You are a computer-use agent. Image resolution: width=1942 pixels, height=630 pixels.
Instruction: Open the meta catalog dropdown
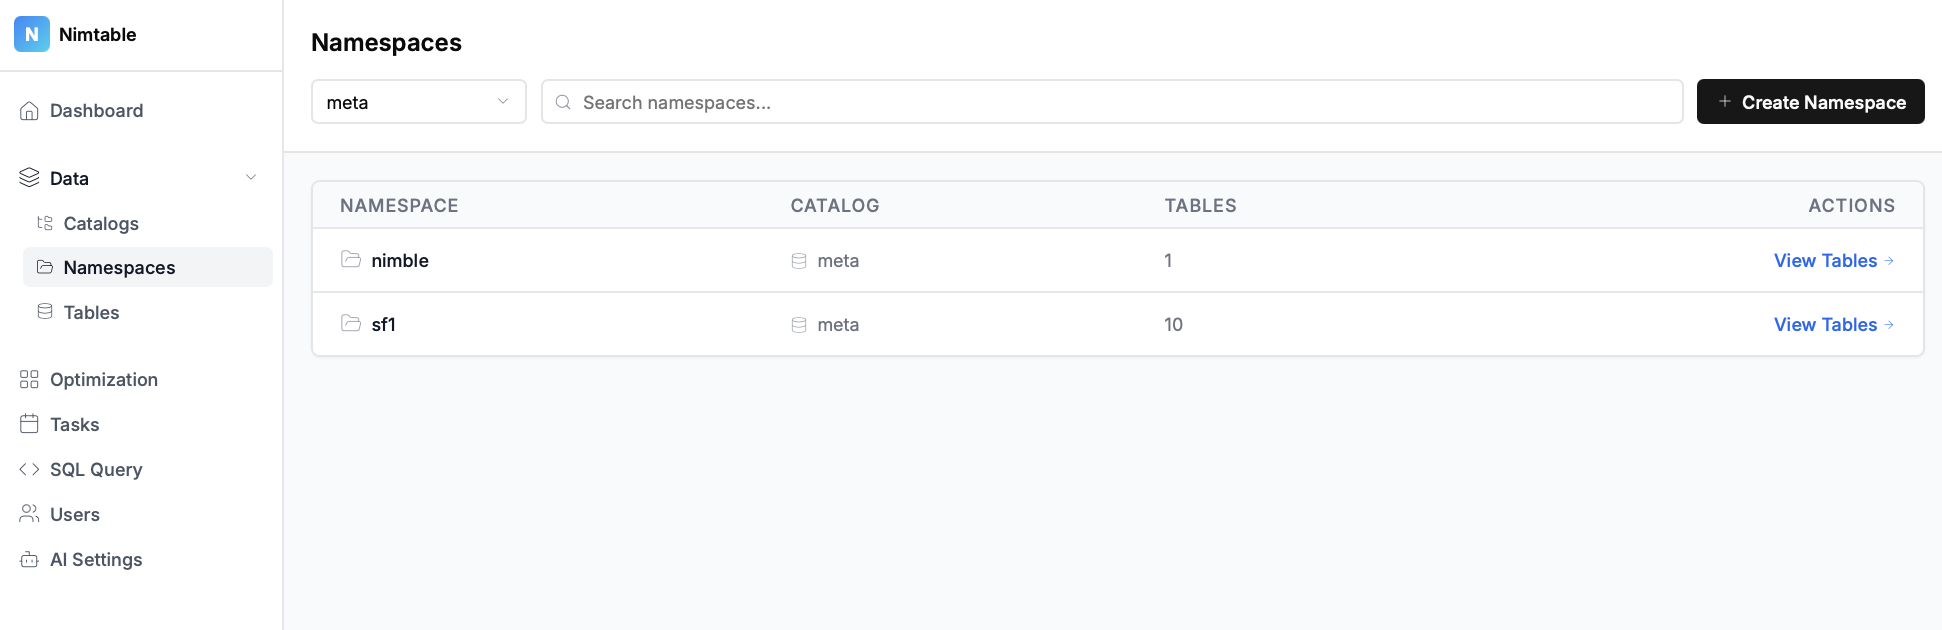tap(418, 102)
